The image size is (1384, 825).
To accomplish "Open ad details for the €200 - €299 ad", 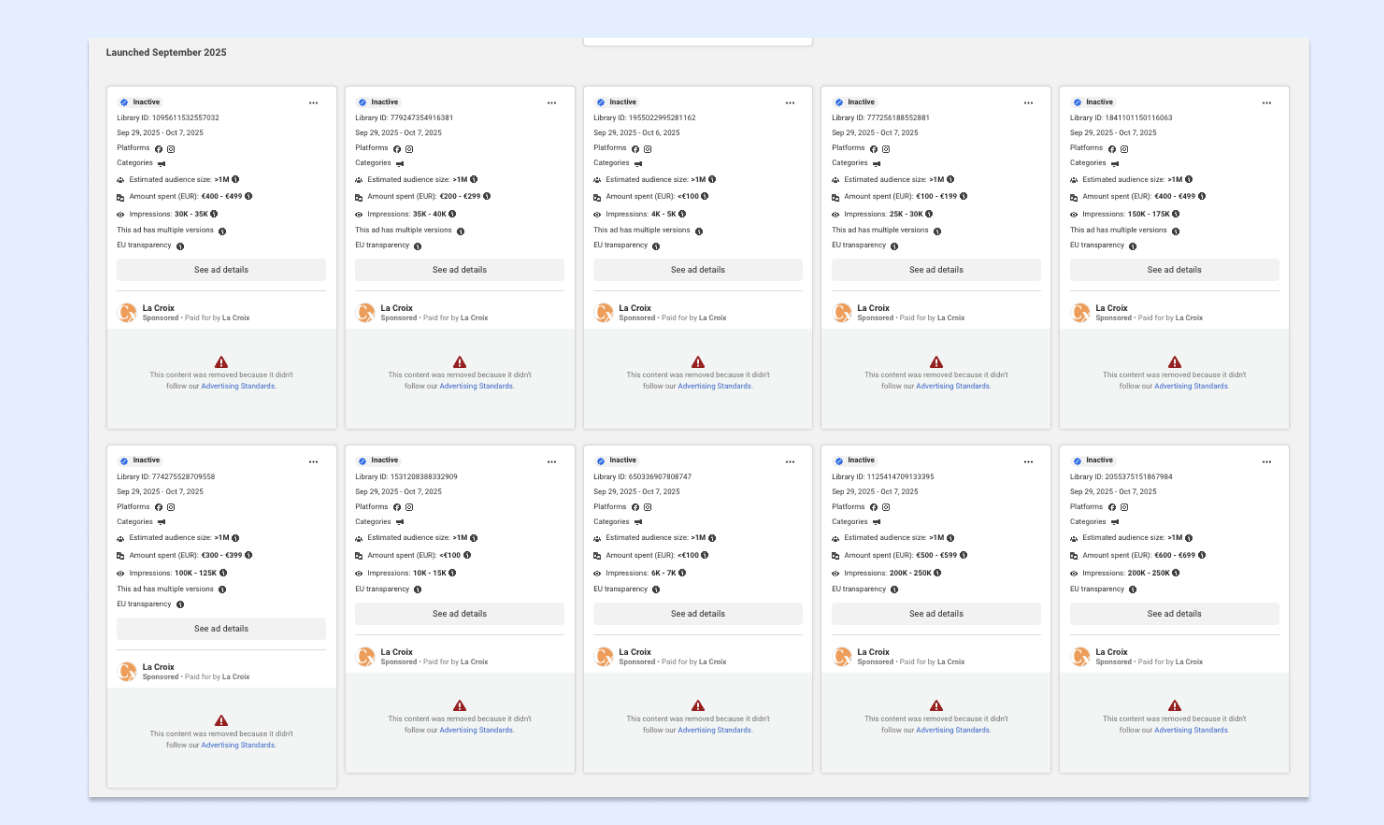I will 459,270.
